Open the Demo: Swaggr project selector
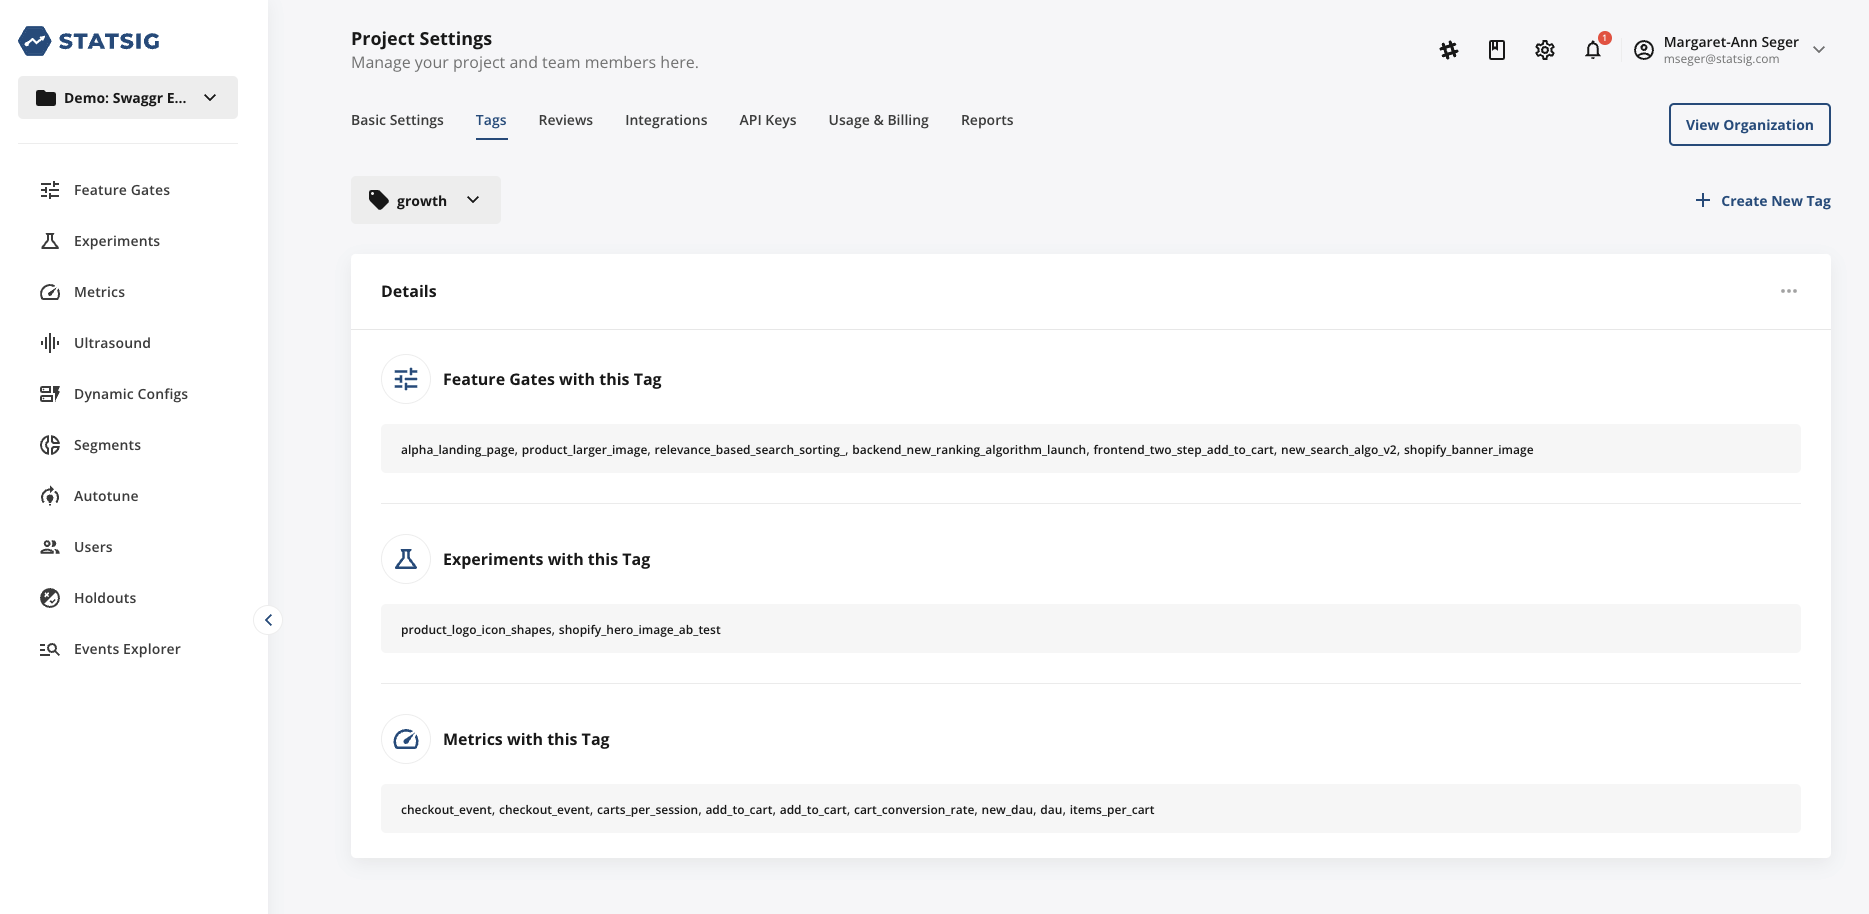The height and width of the screenshot is (914, 1869). pos(127,97)
